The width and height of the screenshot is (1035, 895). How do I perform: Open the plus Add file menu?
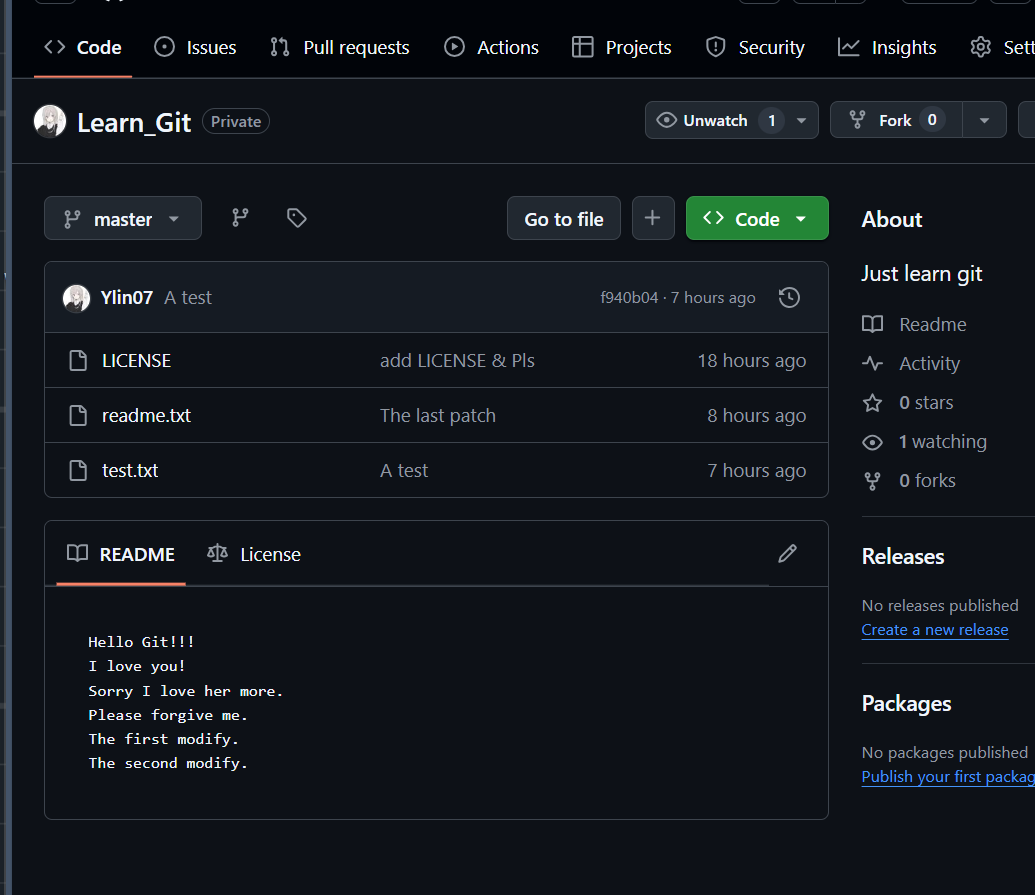(653, 218)
